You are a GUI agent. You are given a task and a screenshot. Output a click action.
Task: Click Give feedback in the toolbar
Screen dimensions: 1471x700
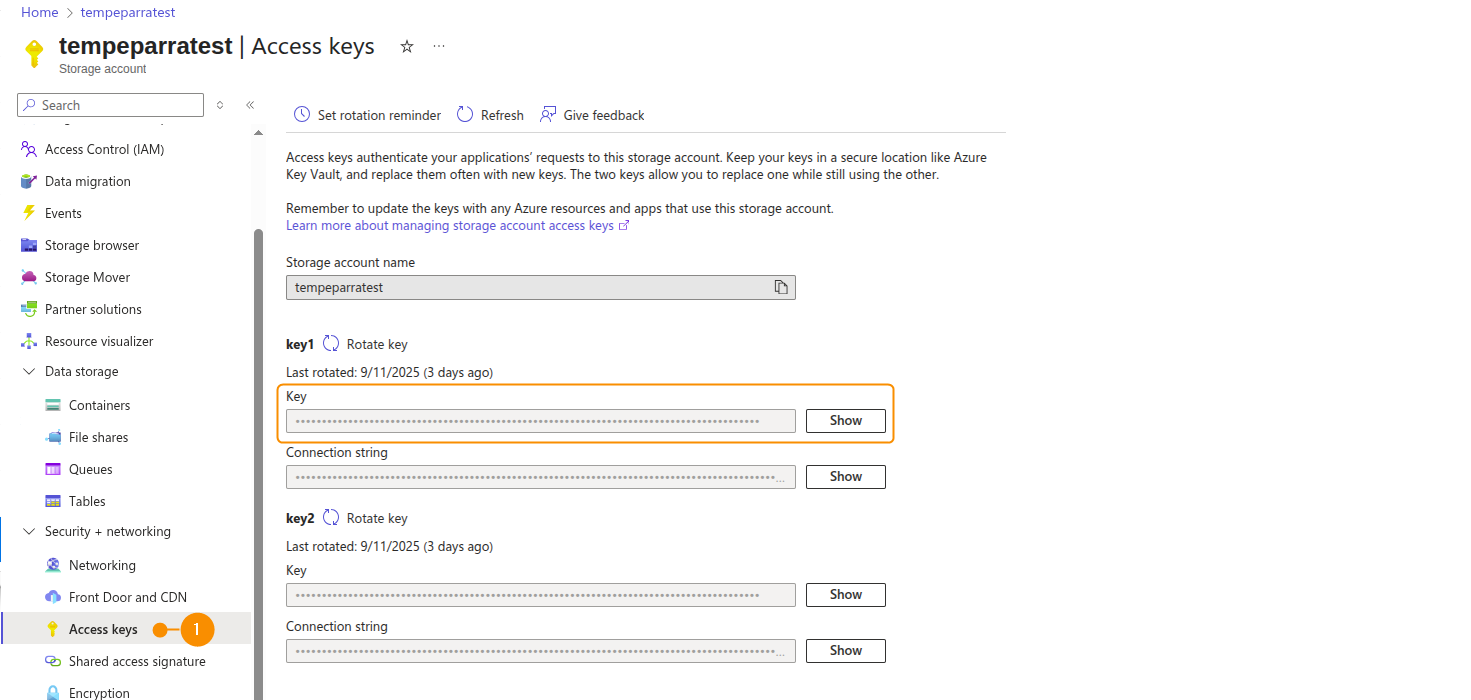(x=592, y=115)
